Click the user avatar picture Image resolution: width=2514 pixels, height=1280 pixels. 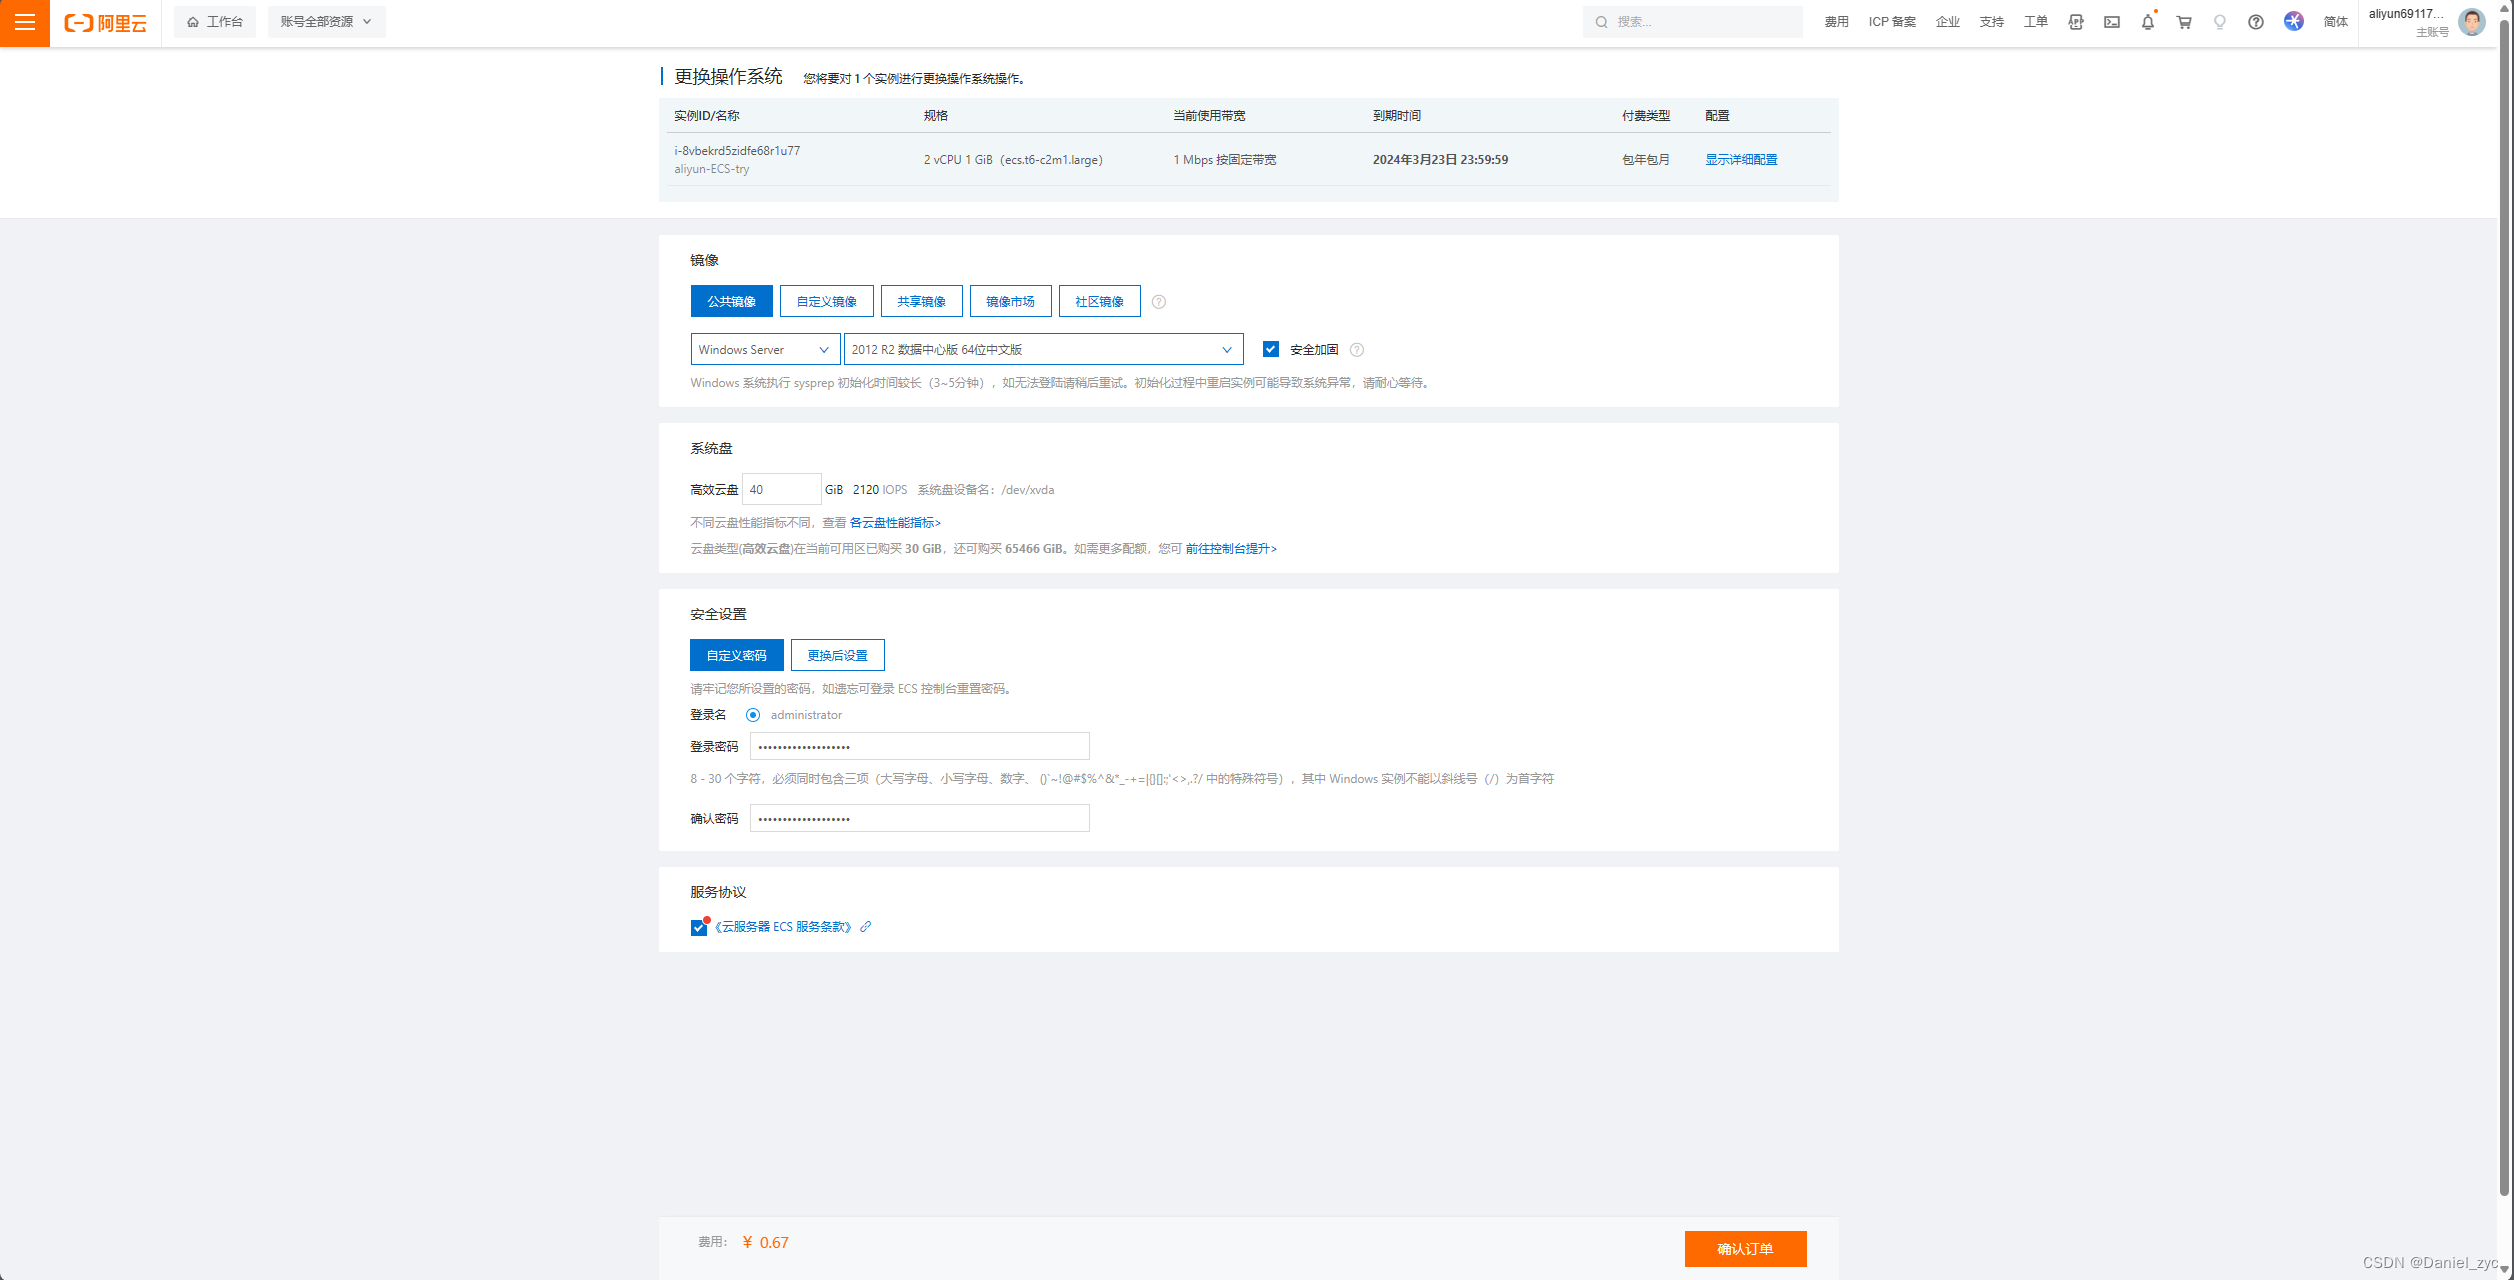coord(2471,22)
